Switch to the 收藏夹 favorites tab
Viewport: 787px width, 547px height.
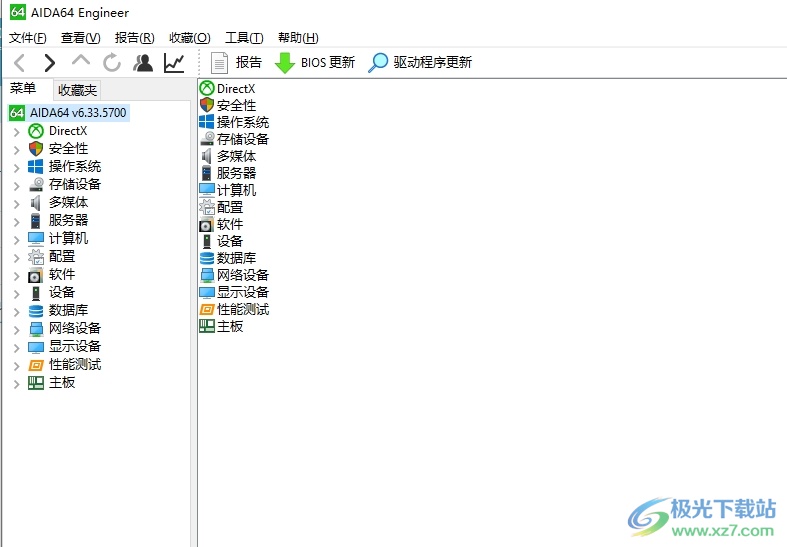click(77, 90)
